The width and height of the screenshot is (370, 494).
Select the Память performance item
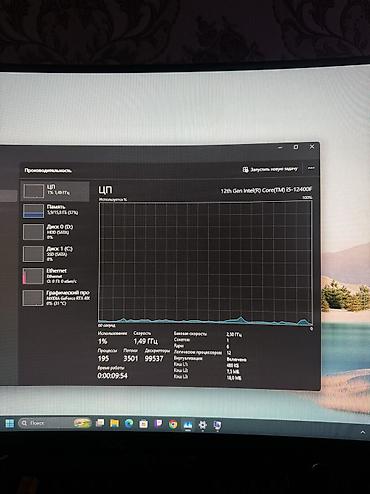[x=55, y=211]
